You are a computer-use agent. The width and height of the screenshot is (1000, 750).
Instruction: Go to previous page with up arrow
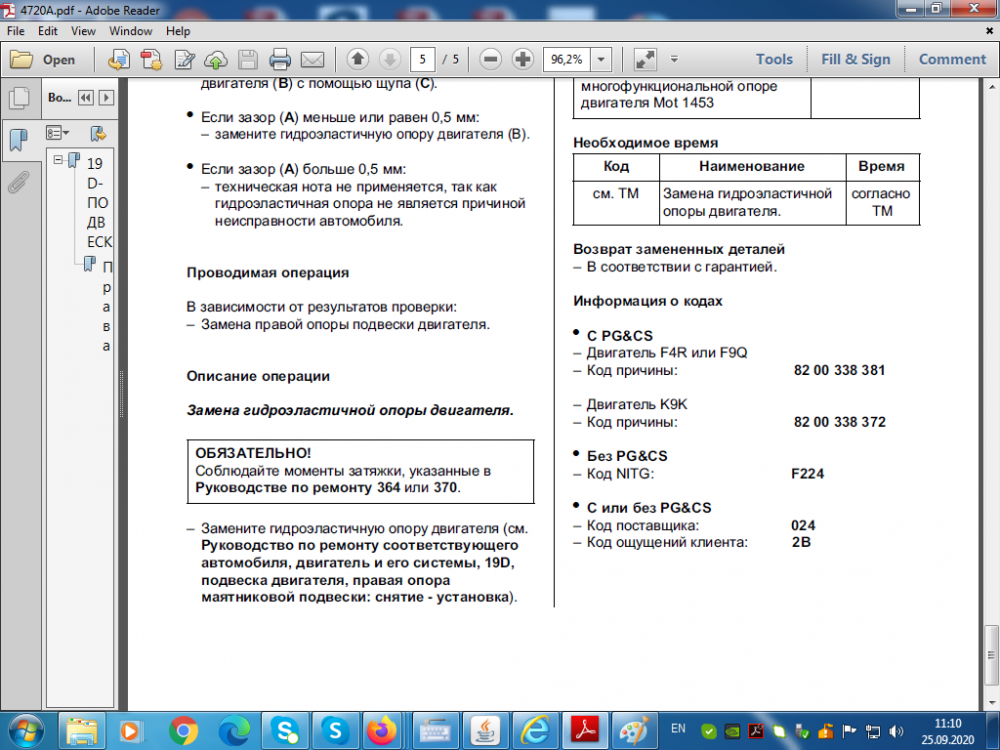click(358, 59)
